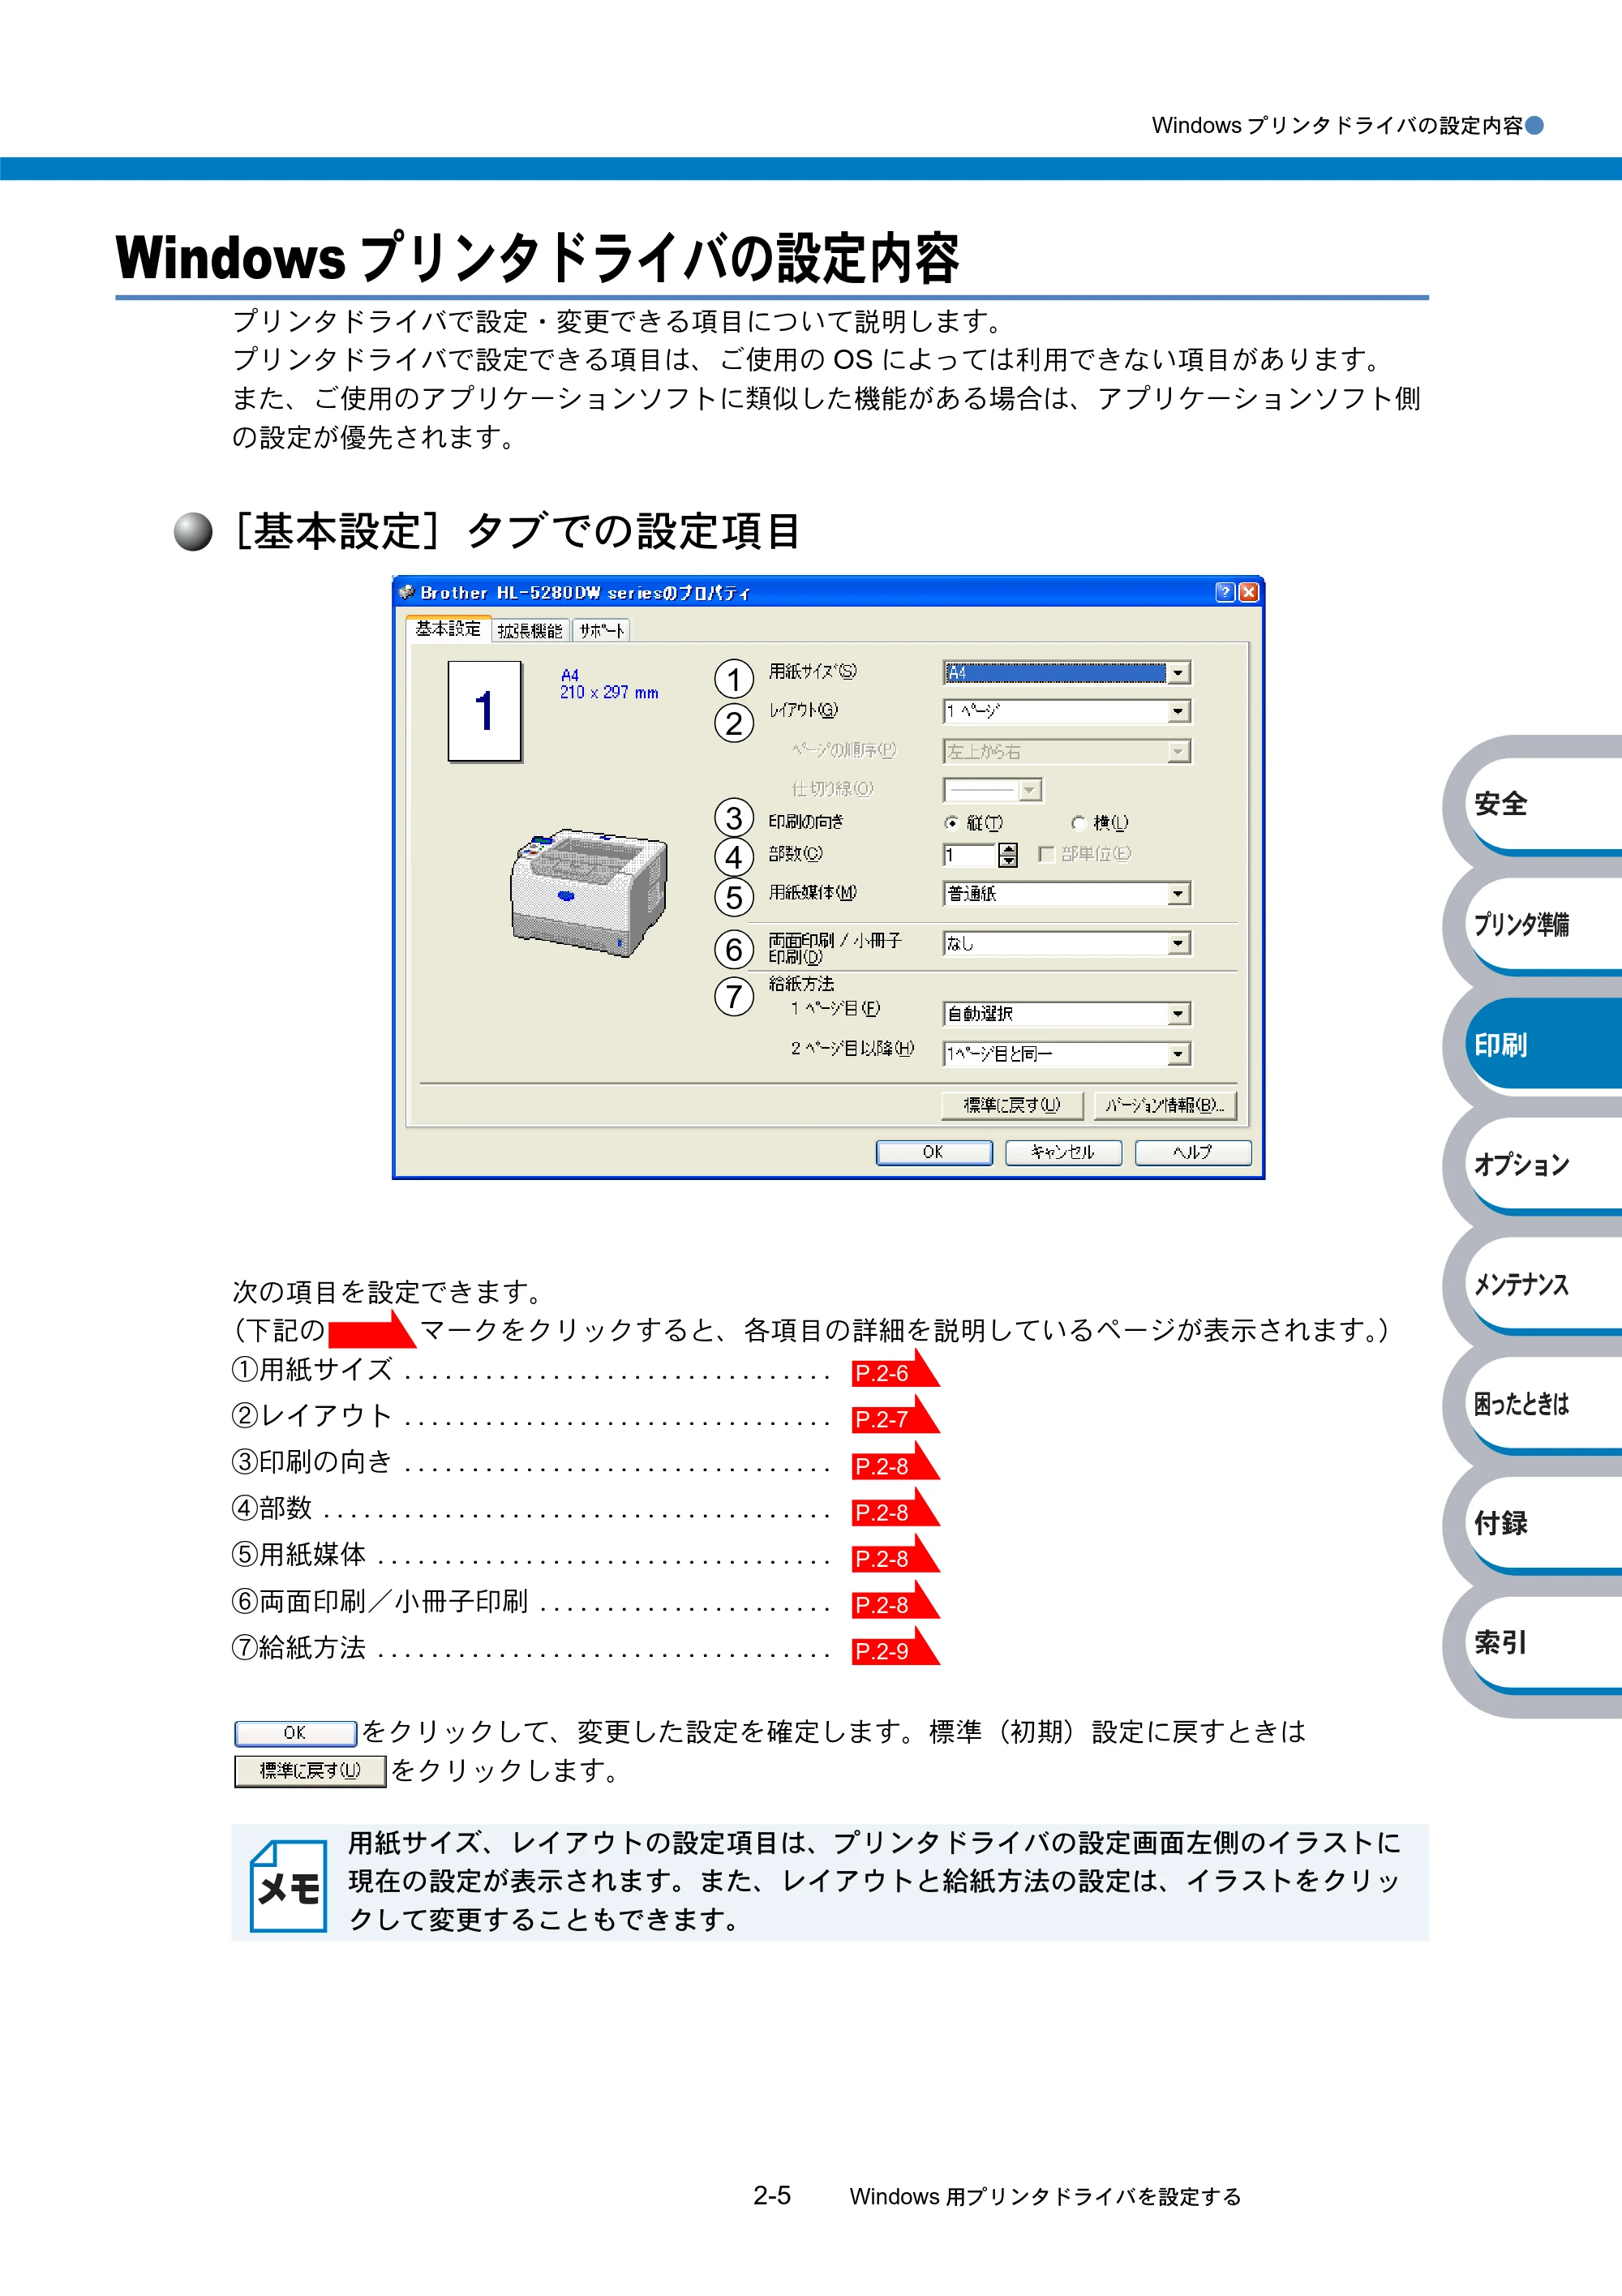Select the 横 orientation radio button
The height and width of the screenshot is (2296, 1622).
pos(1078,823)
